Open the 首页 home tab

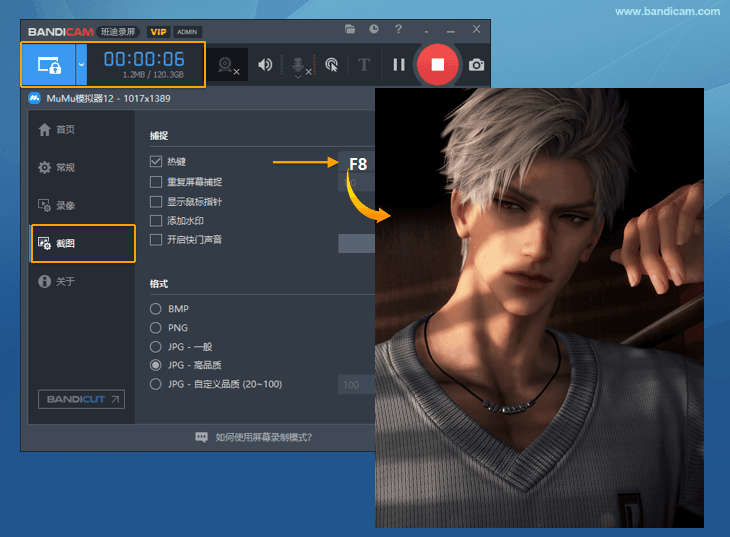pos(82,129)
